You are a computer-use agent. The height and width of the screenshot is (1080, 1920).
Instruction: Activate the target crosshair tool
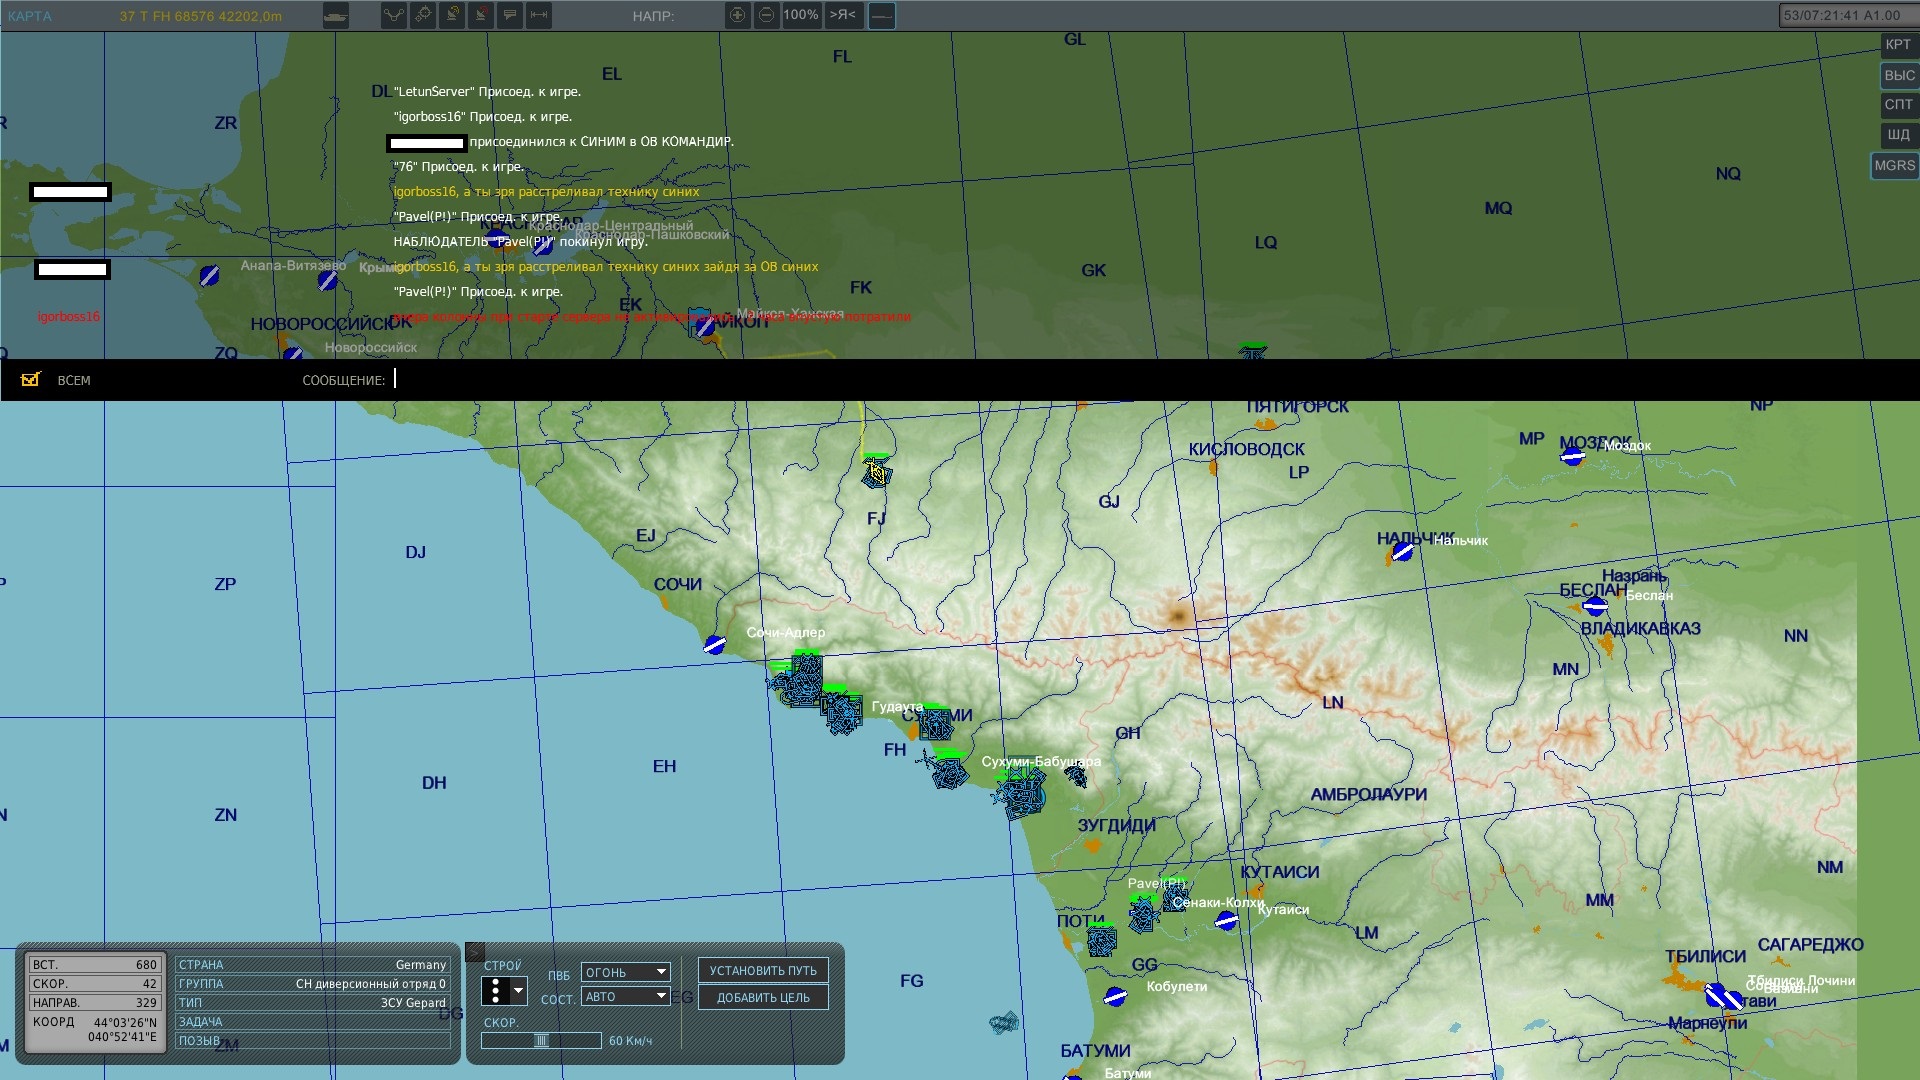423,15
